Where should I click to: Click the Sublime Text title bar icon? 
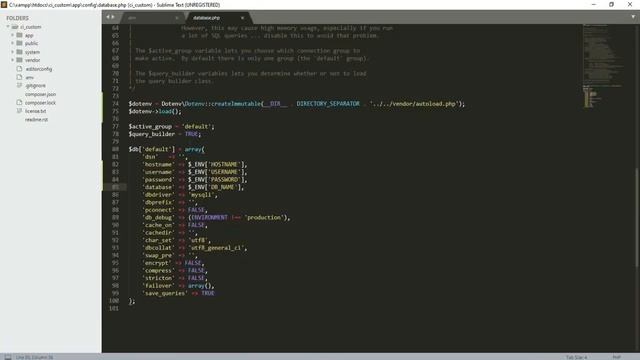[x=4, y=4]
